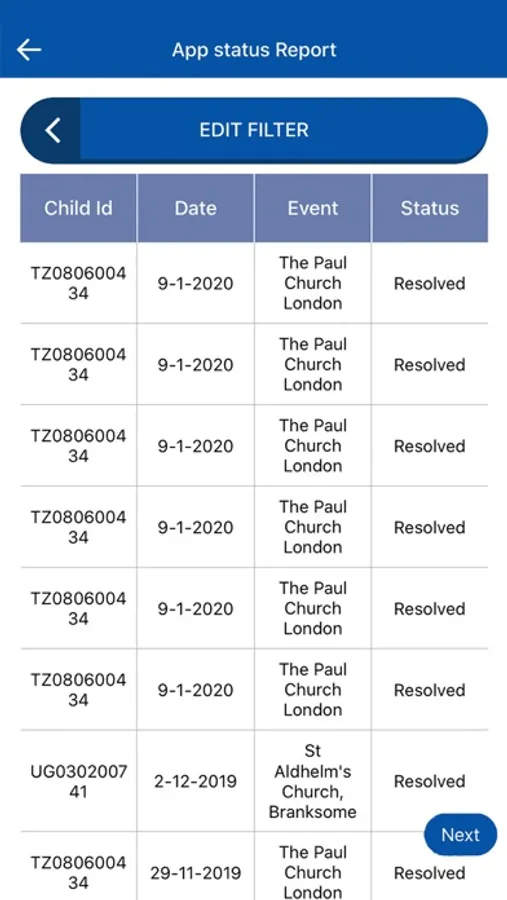Tap last row The Paul Church London event
This screenshot has width=507, height=900.
tap(313, 872)
